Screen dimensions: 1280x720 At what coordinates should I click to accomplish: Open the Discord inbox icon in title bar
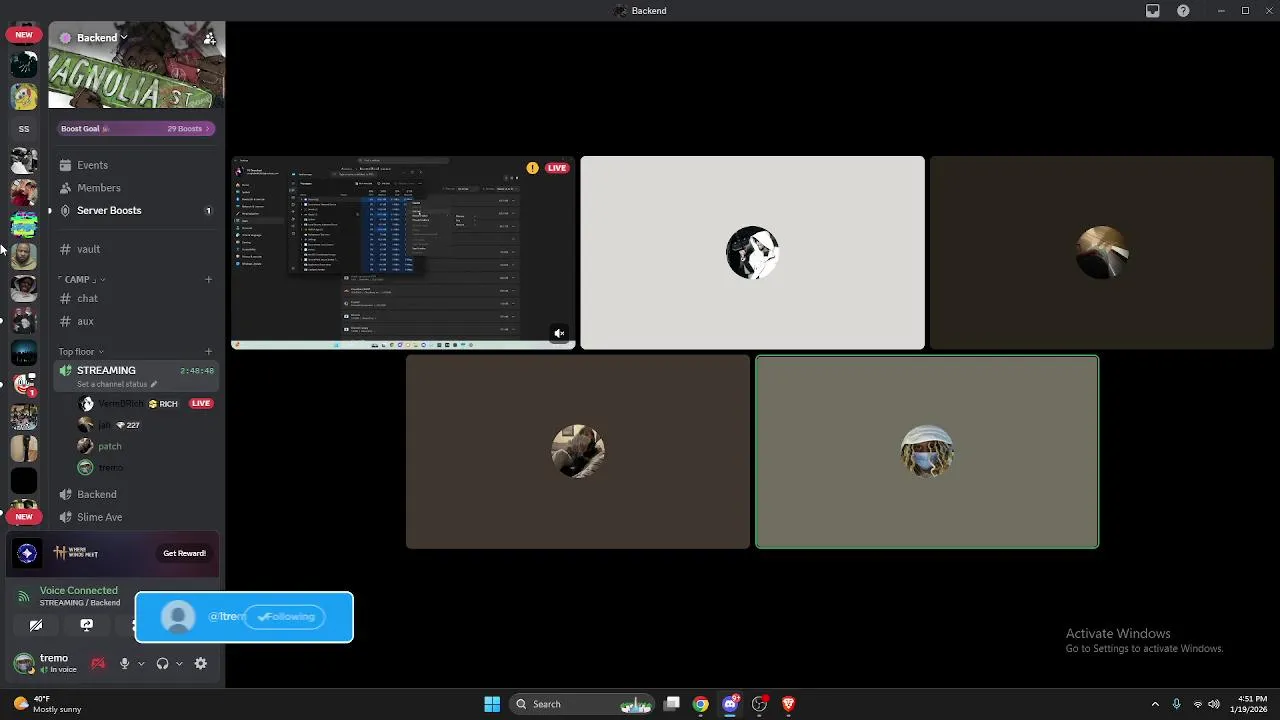[1153, 11]
